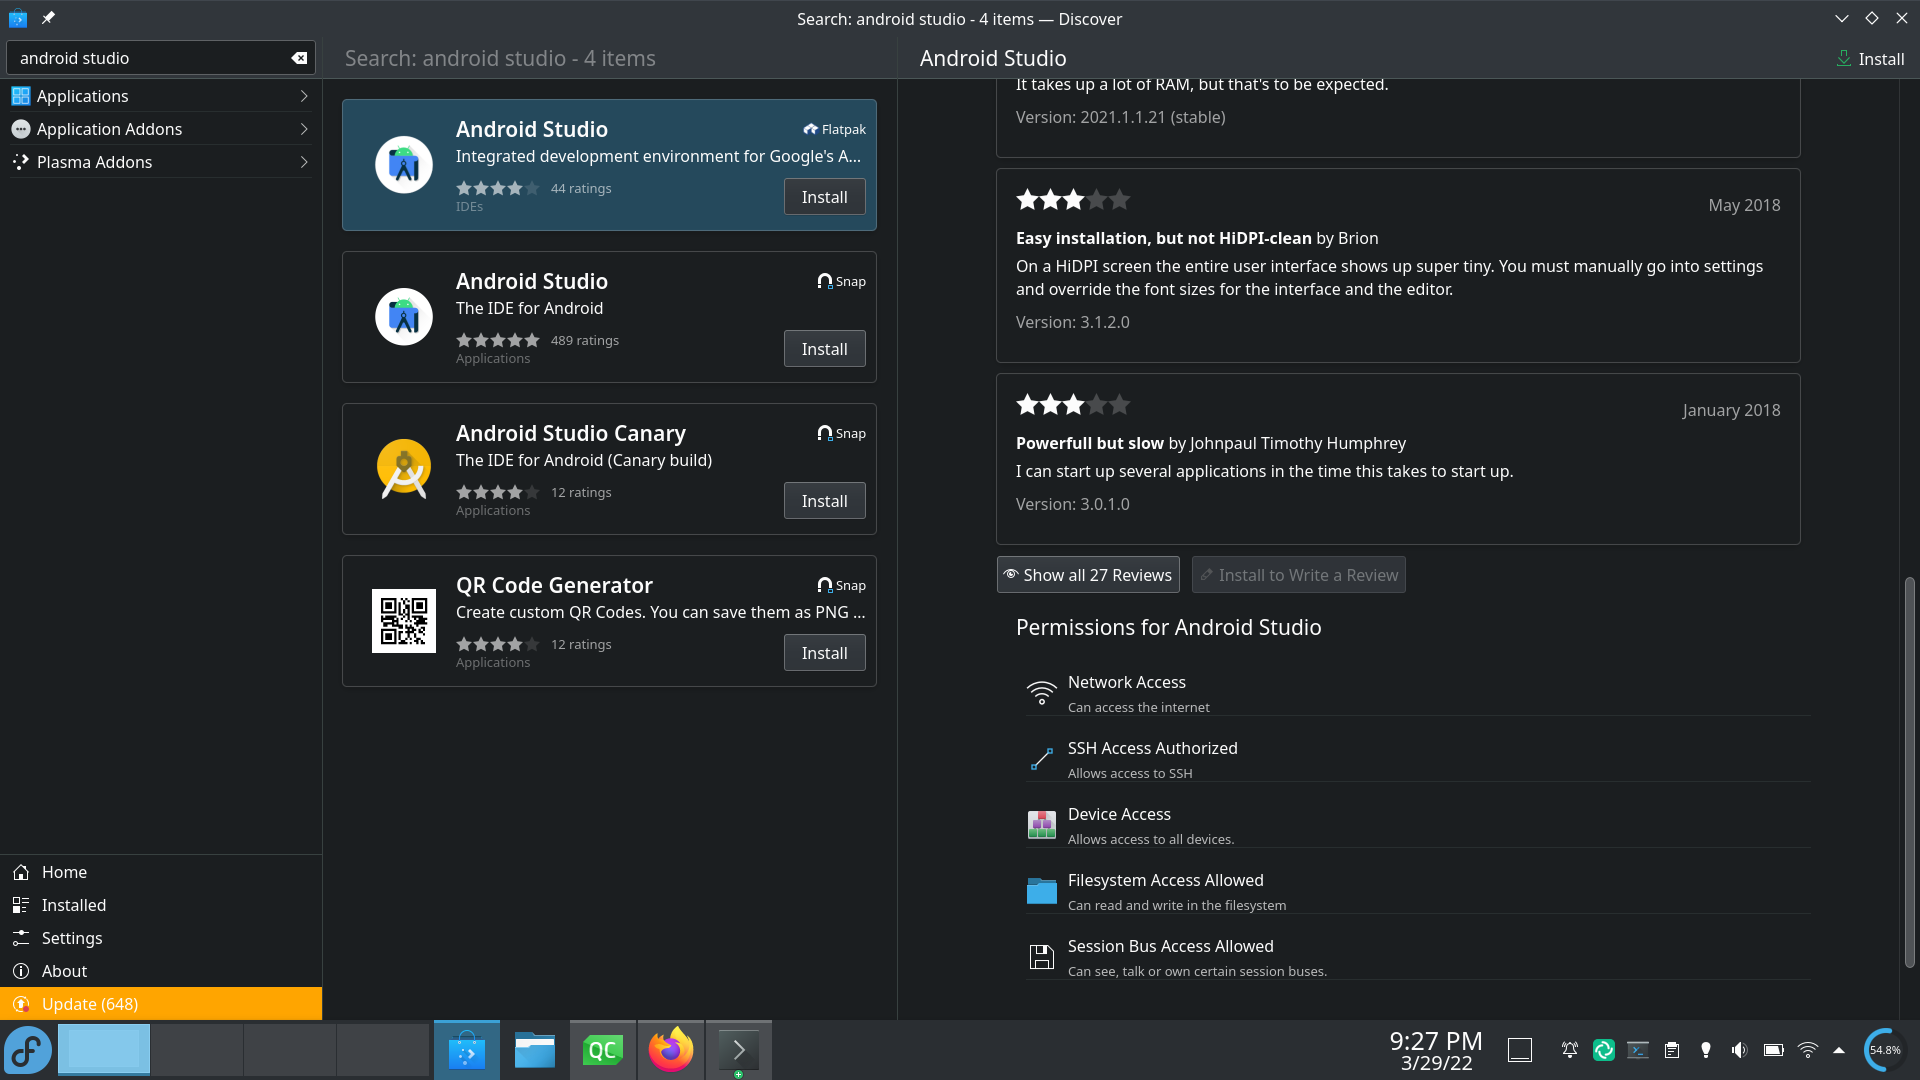Screen dimensions: 1920x1080
Task: Open the QC application in taskbar
Action: [x=603, y=1050]
